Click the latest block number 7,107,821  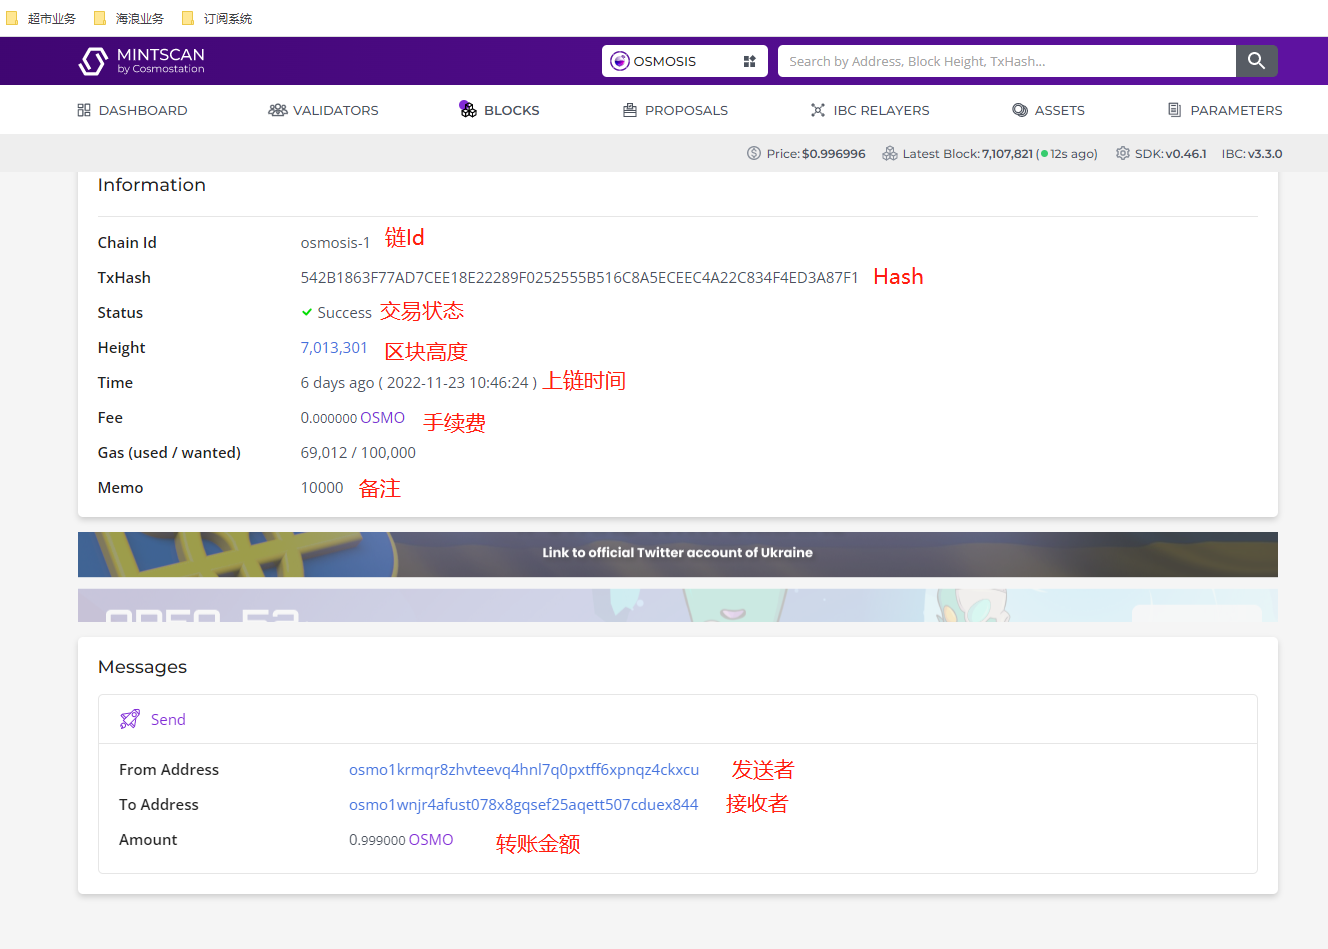point(1007,154)
